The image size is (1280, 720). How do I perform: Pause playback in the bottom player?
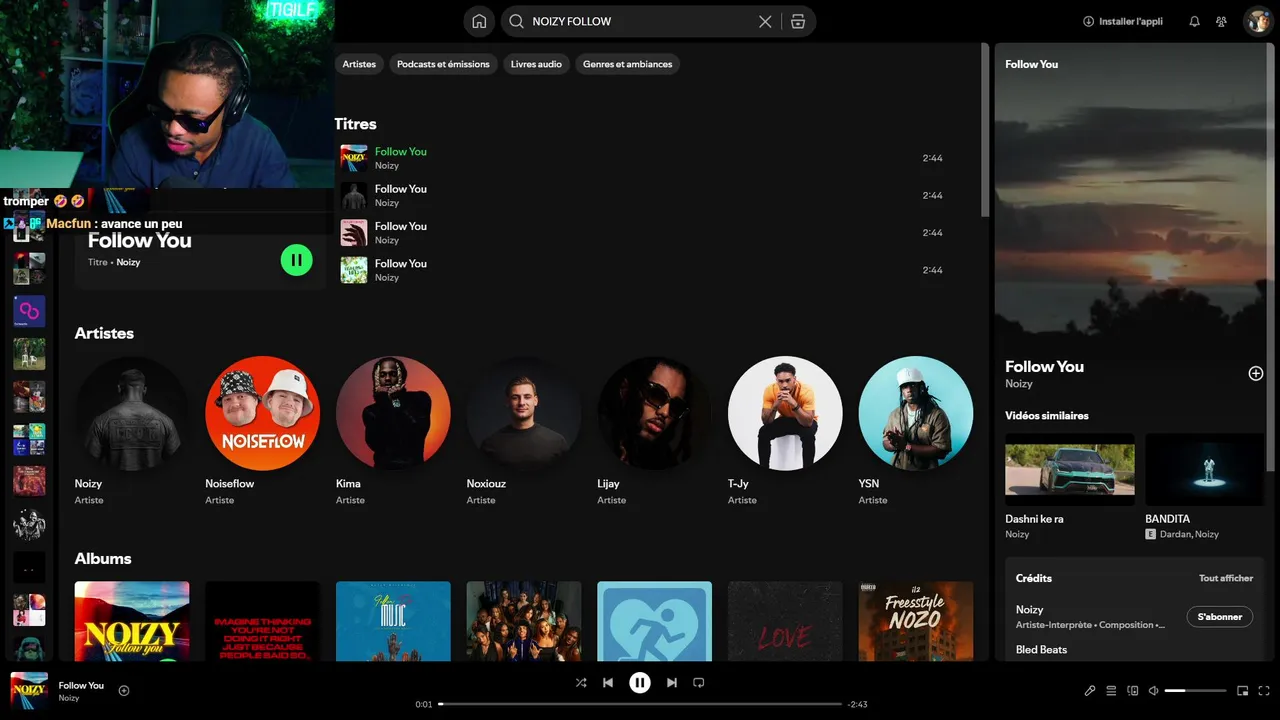point(640,683)
